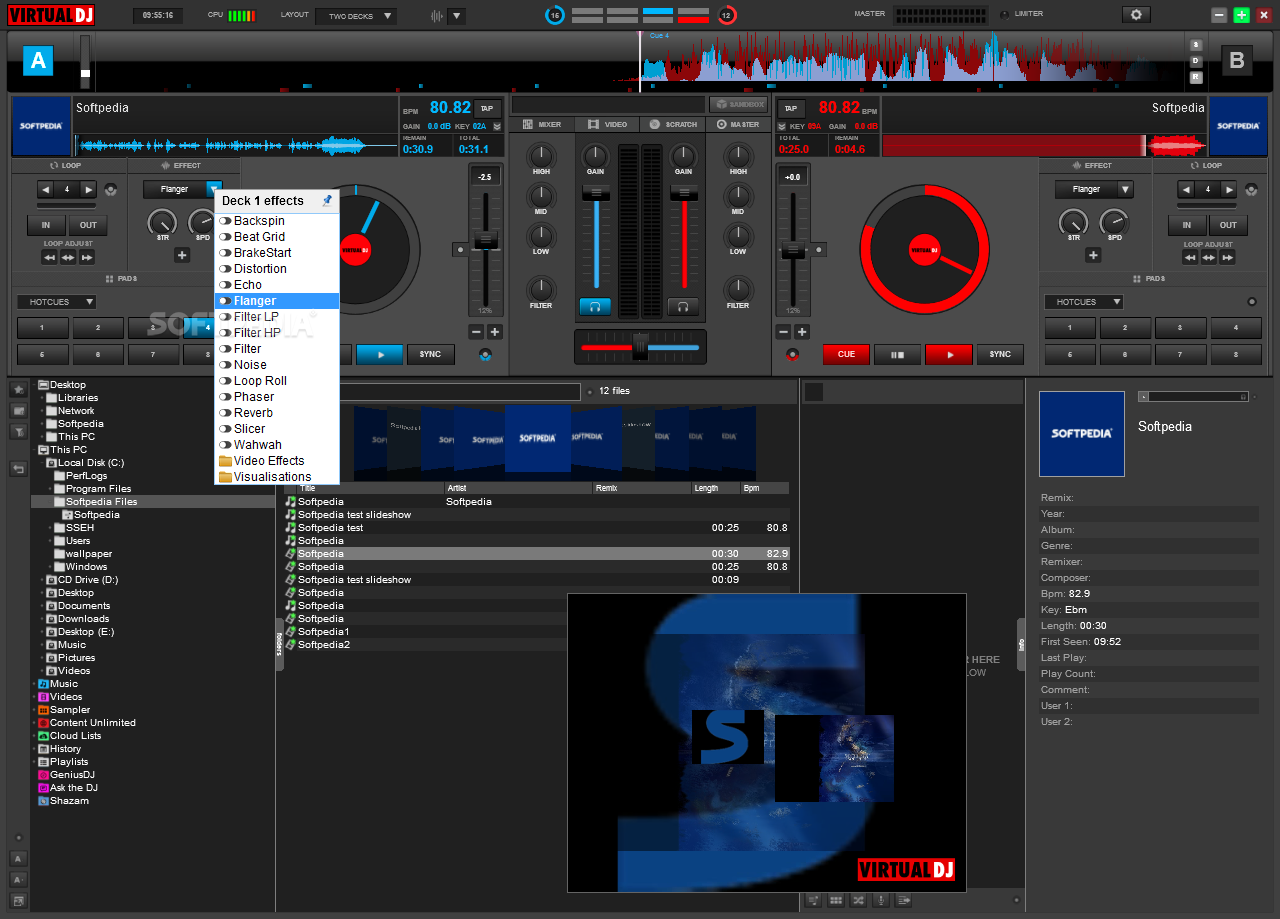Open the settings gear in the top bar

(x=1135, y=15)
